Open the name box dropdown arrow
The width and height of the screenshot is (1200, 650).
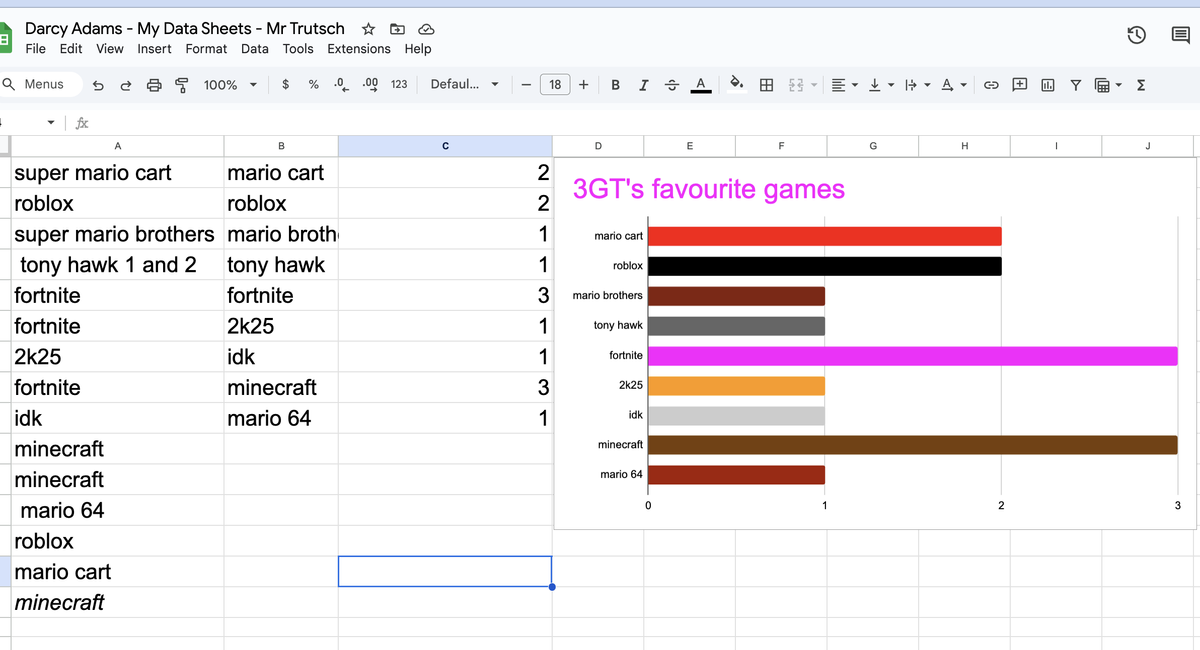click(51, 123)
